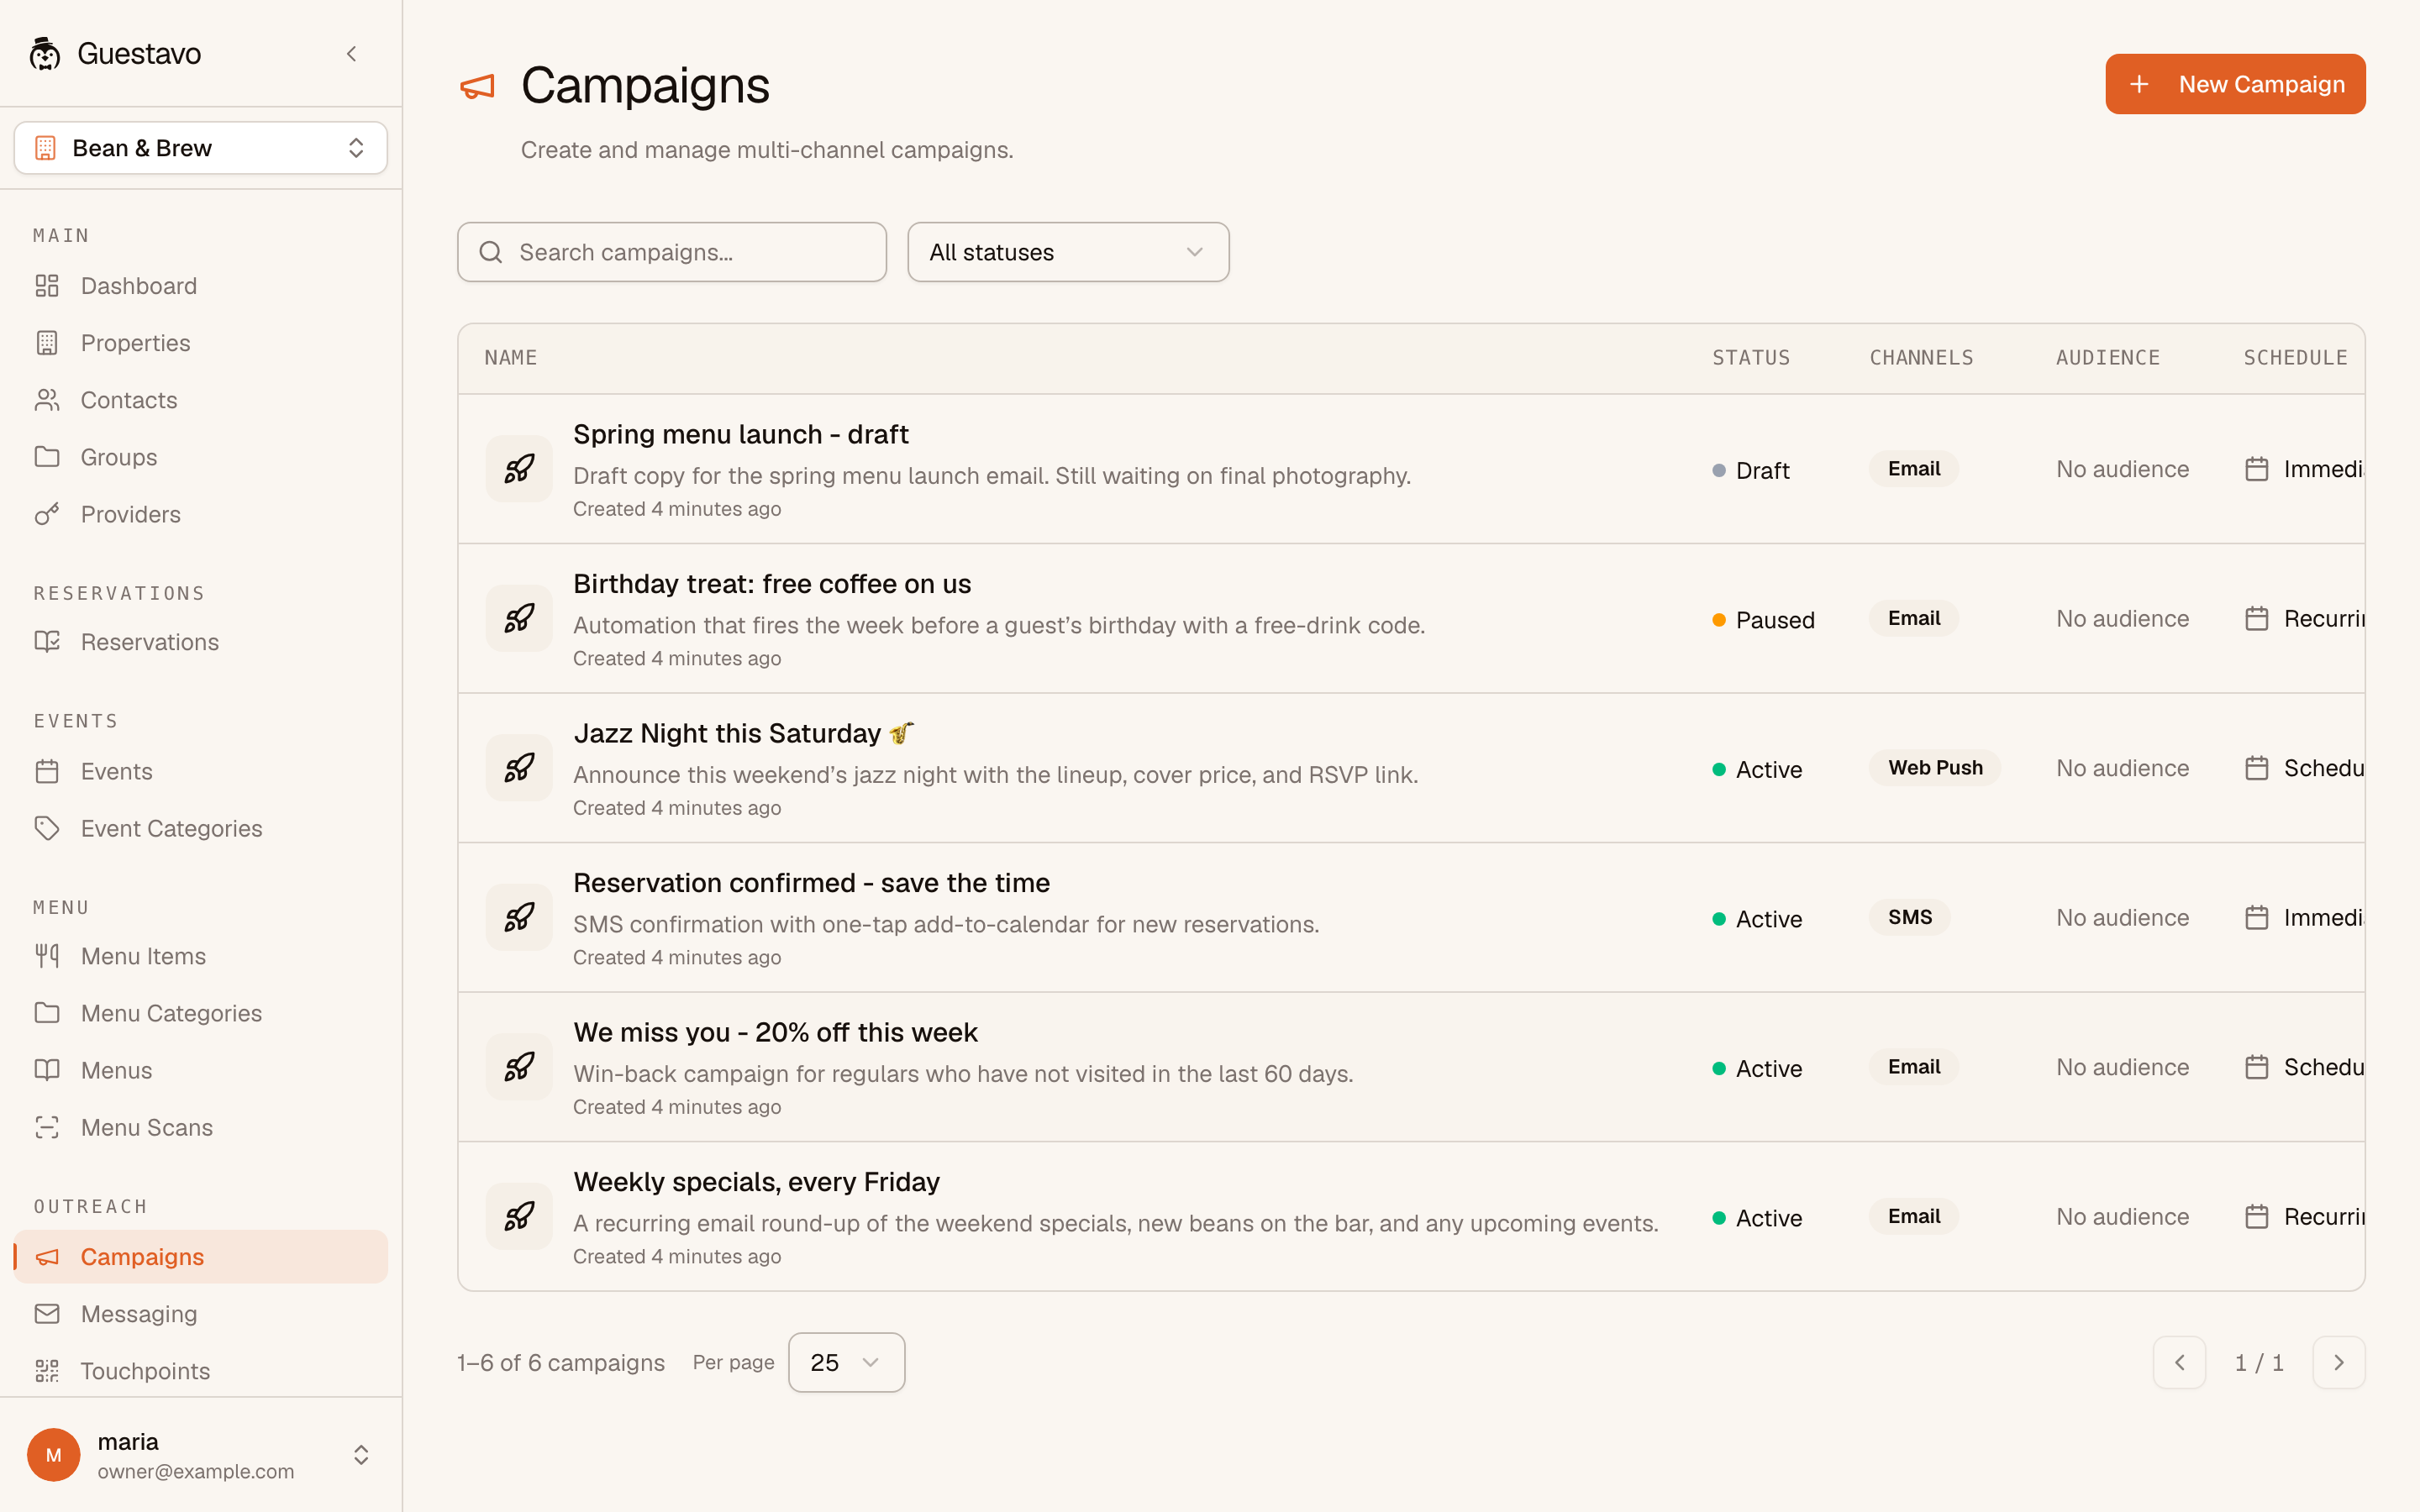Click the calendar icon in Spring menu row

[2257, 469]
